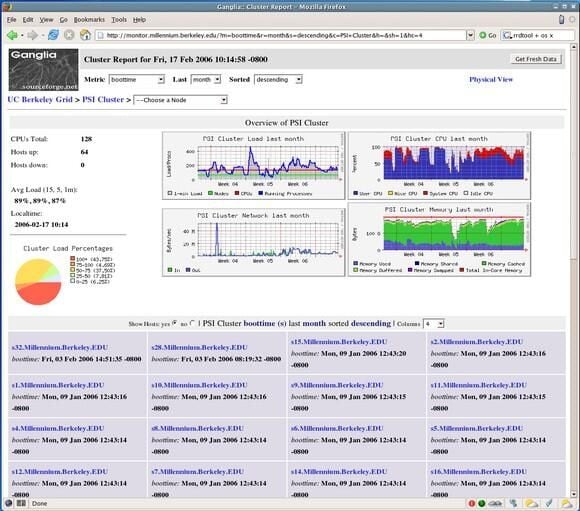The width and height of the screenshot is (580, 511).
Task: Click the Ganglia sourceforge.net logo
Action: [x=44, y=70]
